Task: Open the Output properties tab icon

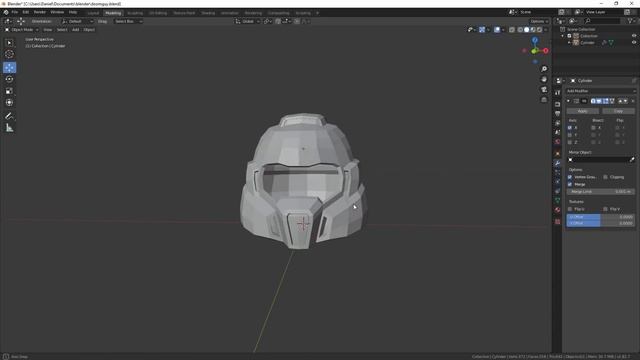Action: click(558, 114)
